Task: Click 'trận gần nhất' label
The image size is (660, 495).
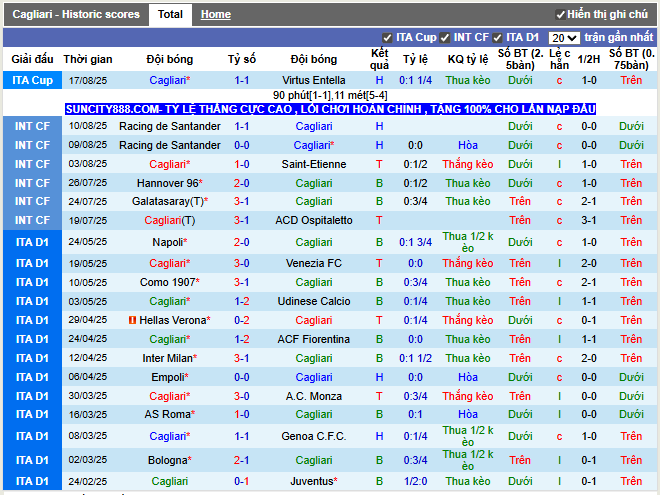Action: (x=619, y=37)
